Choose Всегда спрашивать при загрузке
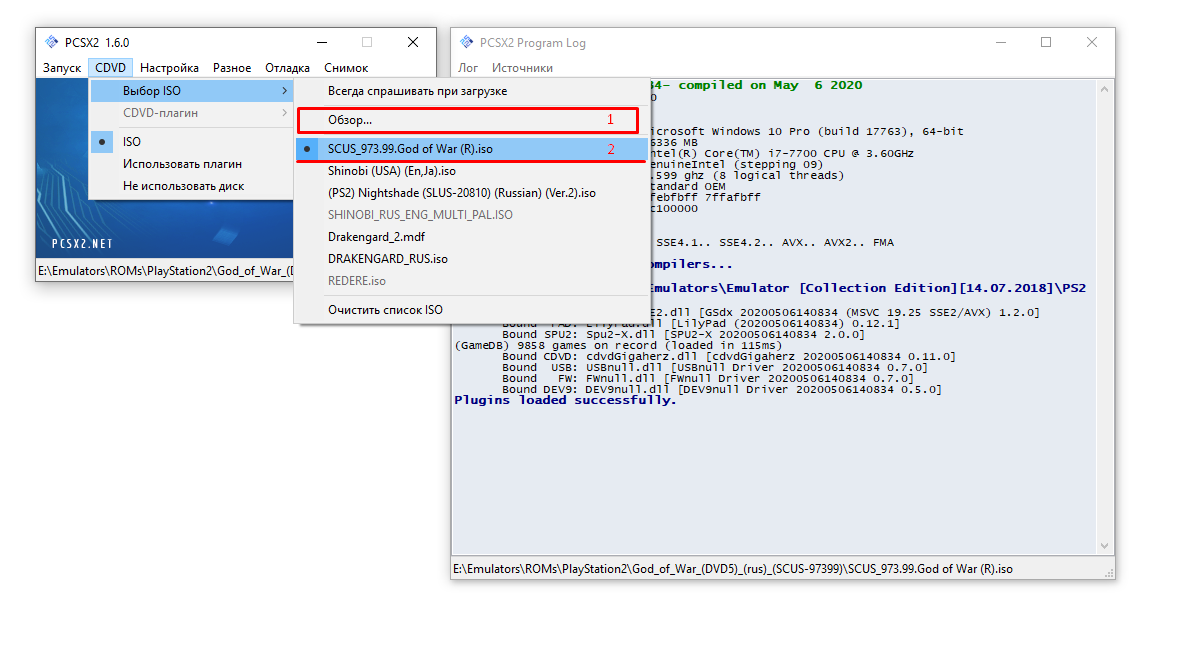 (x=471, y=91)
